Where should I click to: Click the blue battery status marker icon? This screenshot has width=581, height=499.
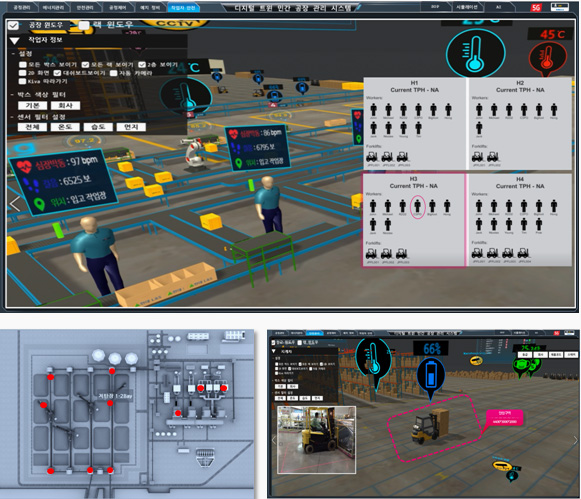(431, 378)
